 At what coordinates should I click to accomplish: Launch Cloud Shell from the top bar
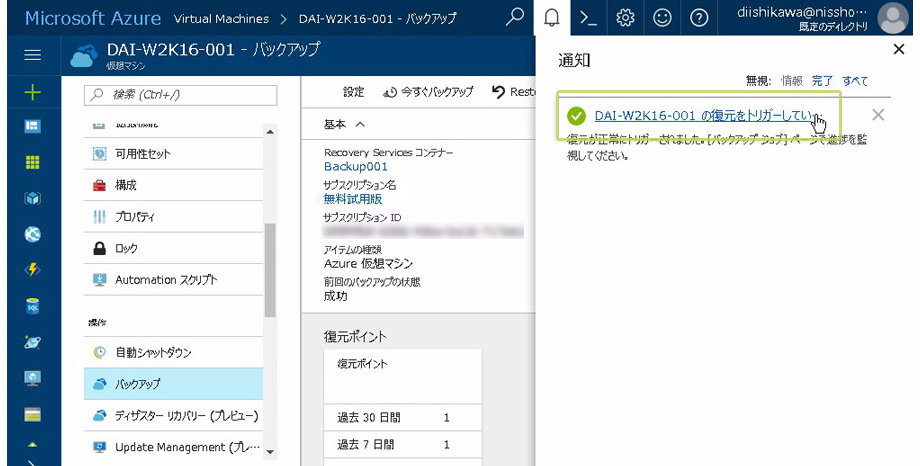[x=588, y=18]
